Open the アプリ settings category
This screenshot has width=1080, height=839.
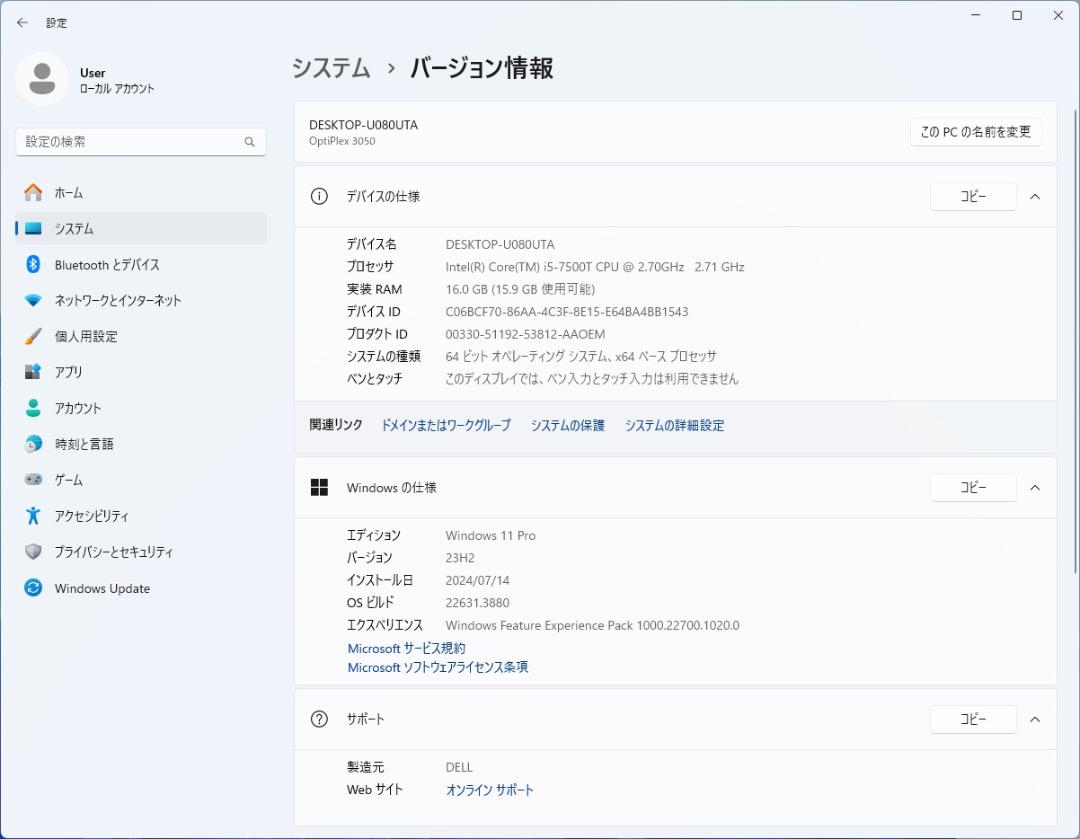tap(141, 372)
